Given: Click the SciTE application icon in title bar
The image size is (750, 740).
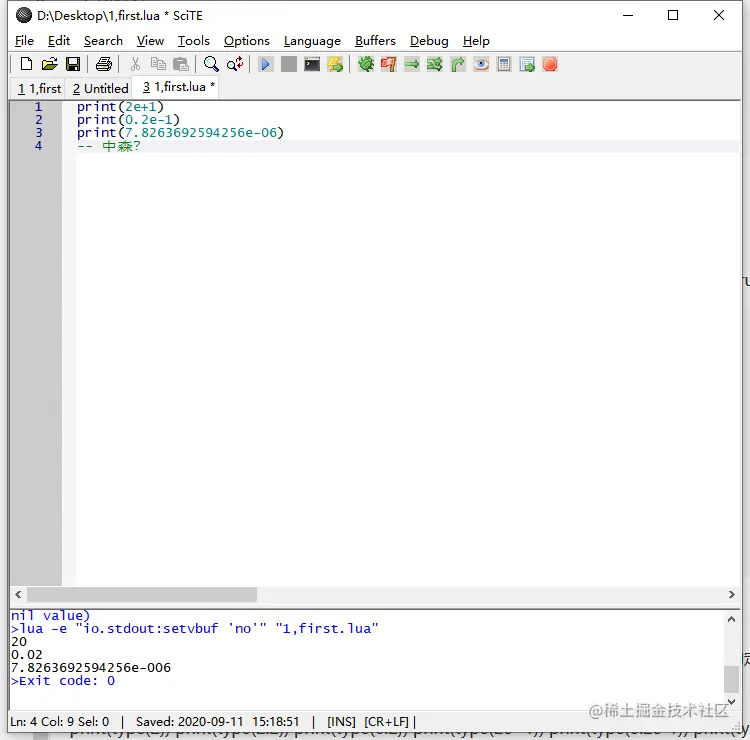Looking at the screenshot, I should click(23, 15).
